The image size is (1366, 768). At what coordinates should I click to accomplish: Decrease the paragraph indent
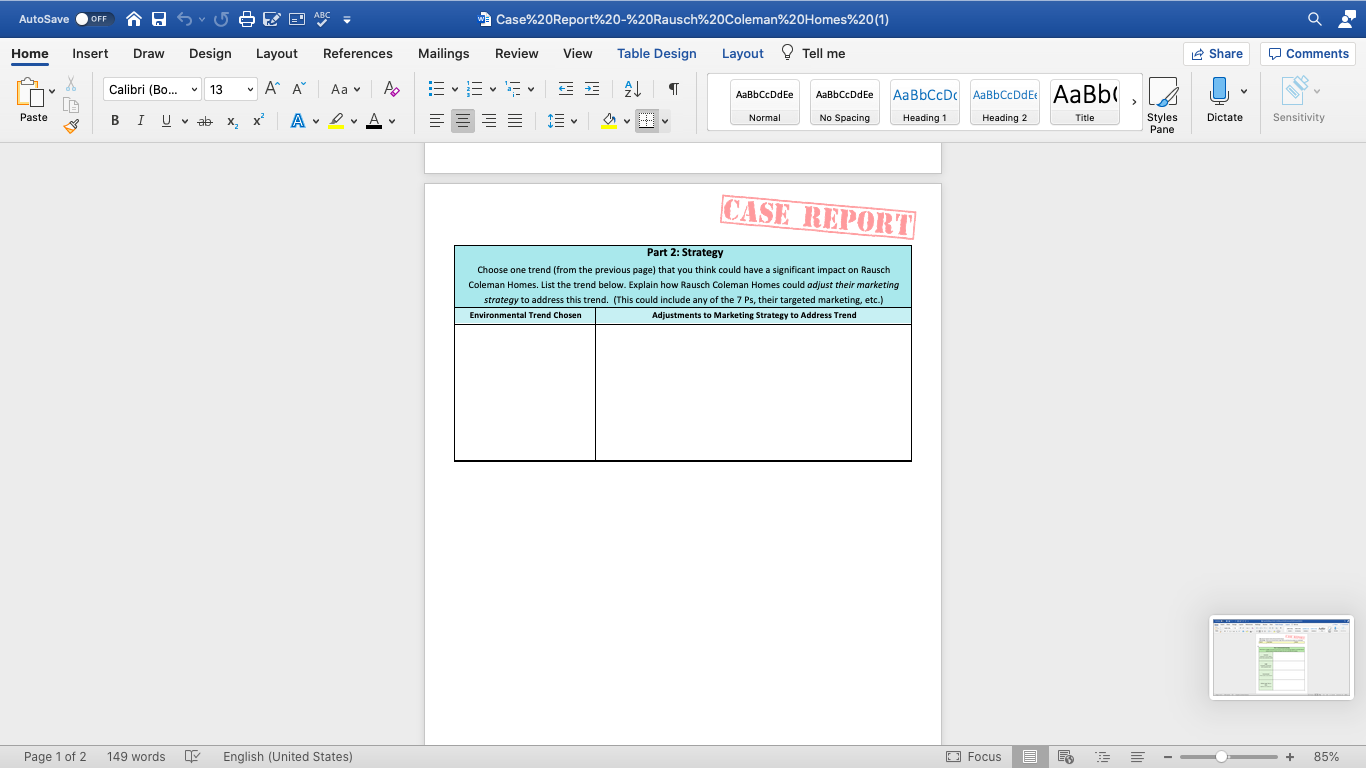click(x=566, y=89)
